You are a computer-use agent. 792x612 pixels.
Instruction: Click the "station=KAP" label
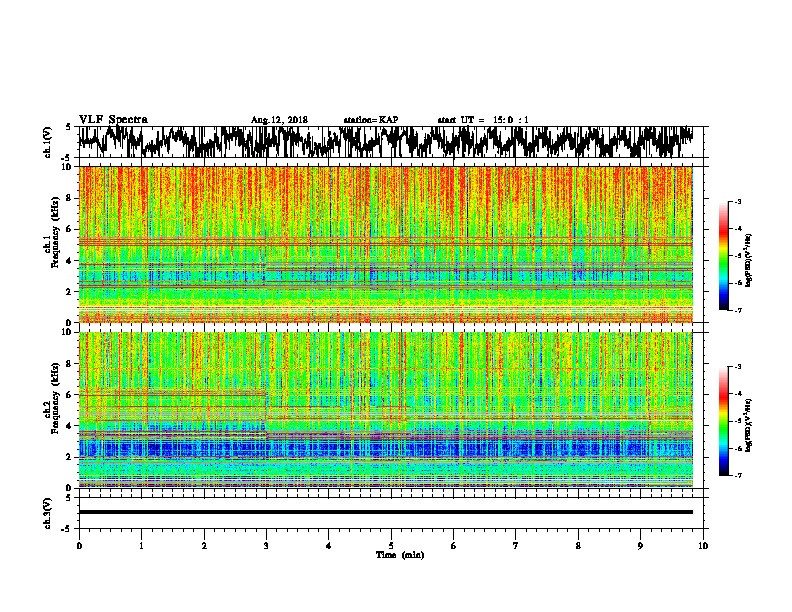[x=371, y=120]
